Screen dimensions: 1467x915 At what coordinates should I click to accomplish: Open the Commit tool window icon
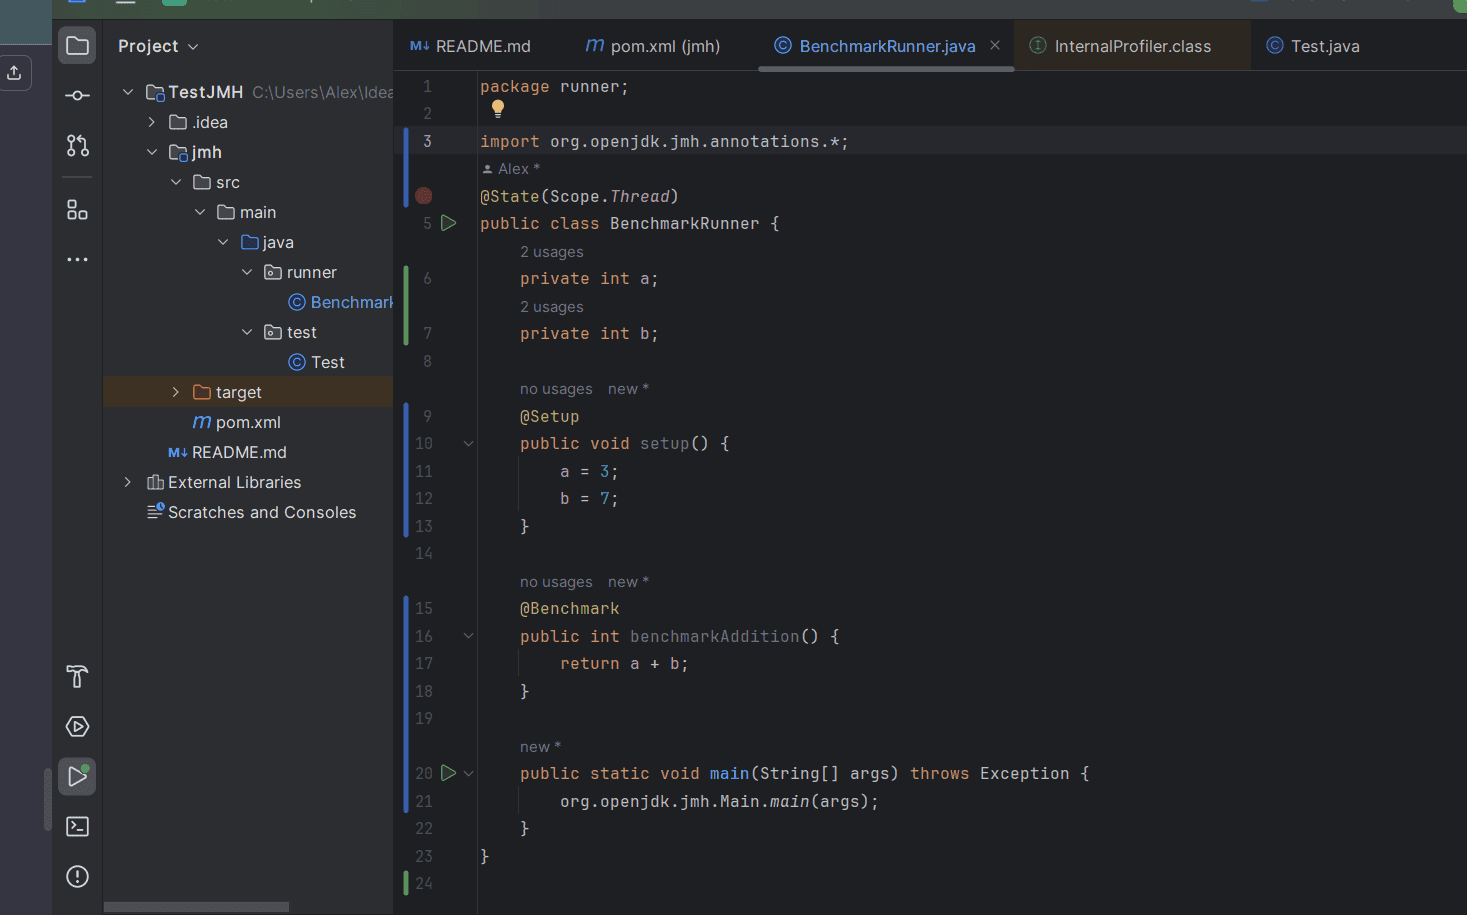coord(77,96)
